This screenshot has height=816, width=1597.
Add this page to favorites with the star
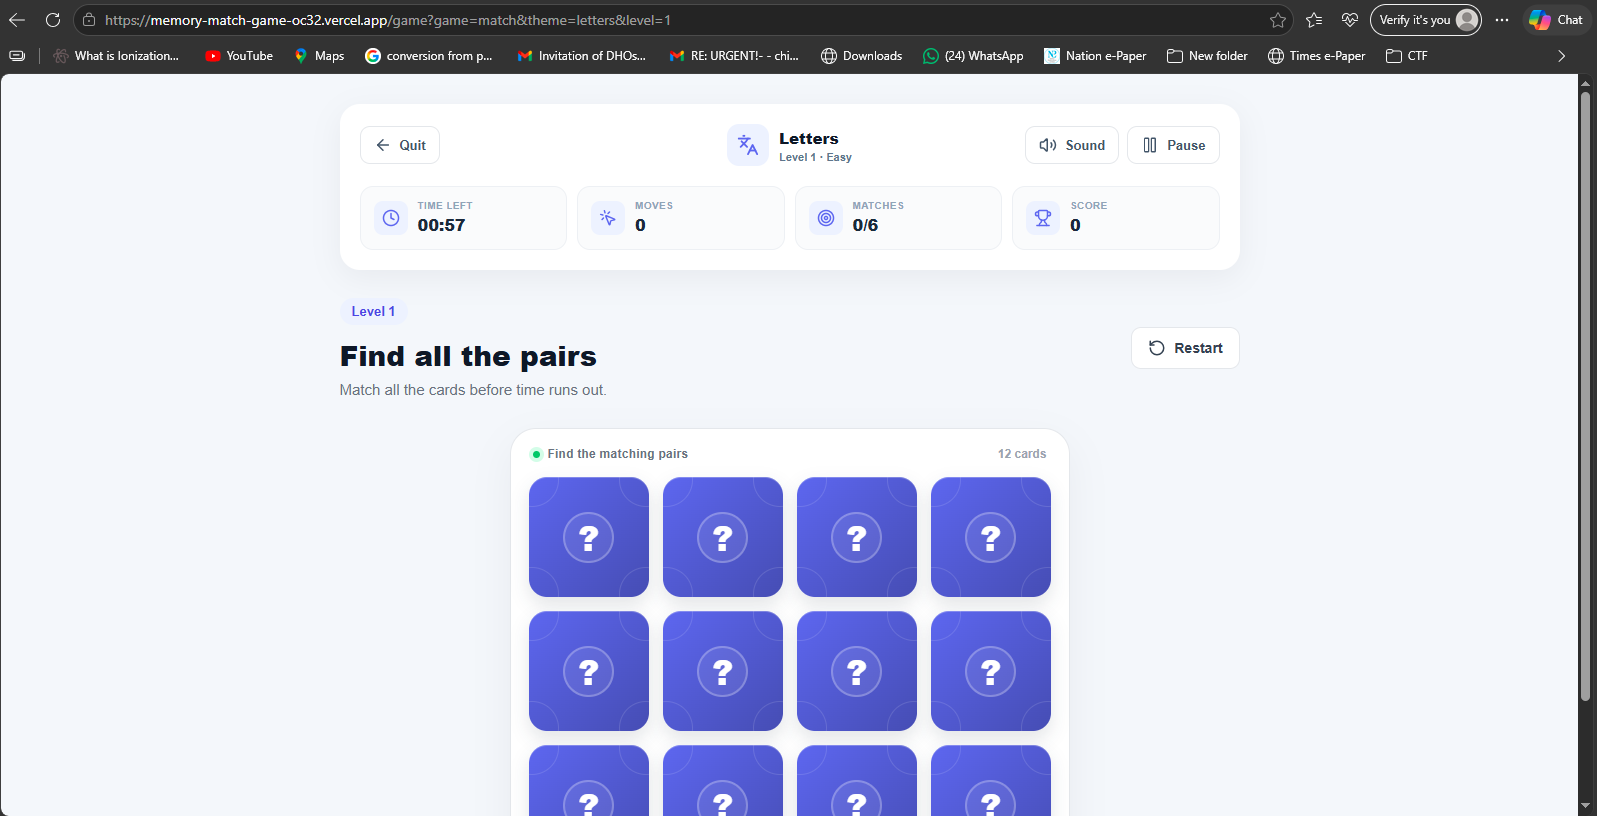(1278, 20)
